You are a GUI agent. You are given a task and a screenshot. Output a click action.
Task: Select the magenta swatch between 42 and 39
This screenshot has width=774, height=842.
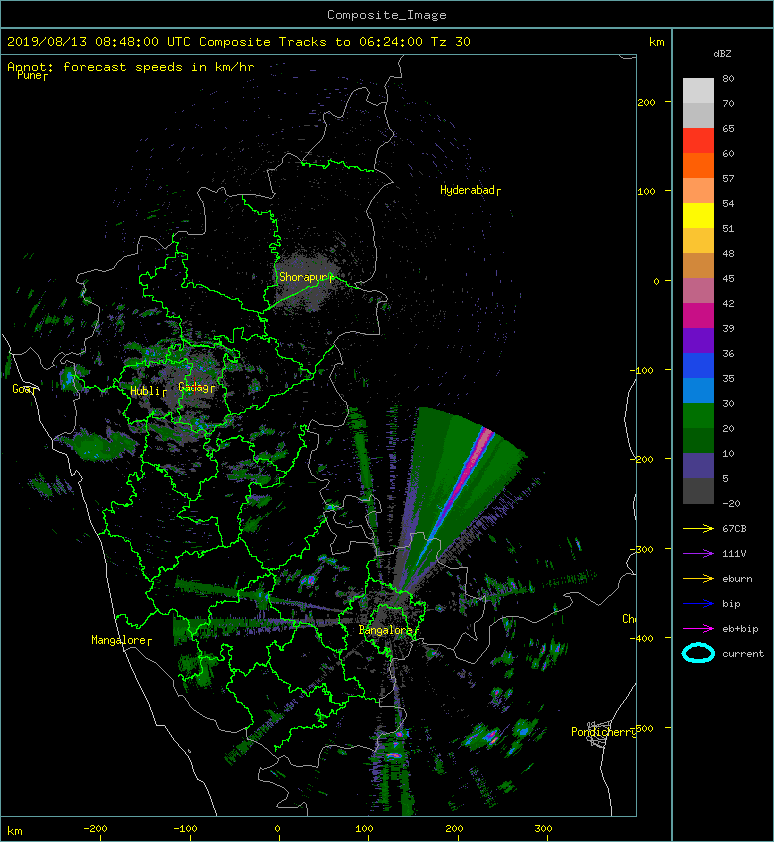tap(698, 315)
